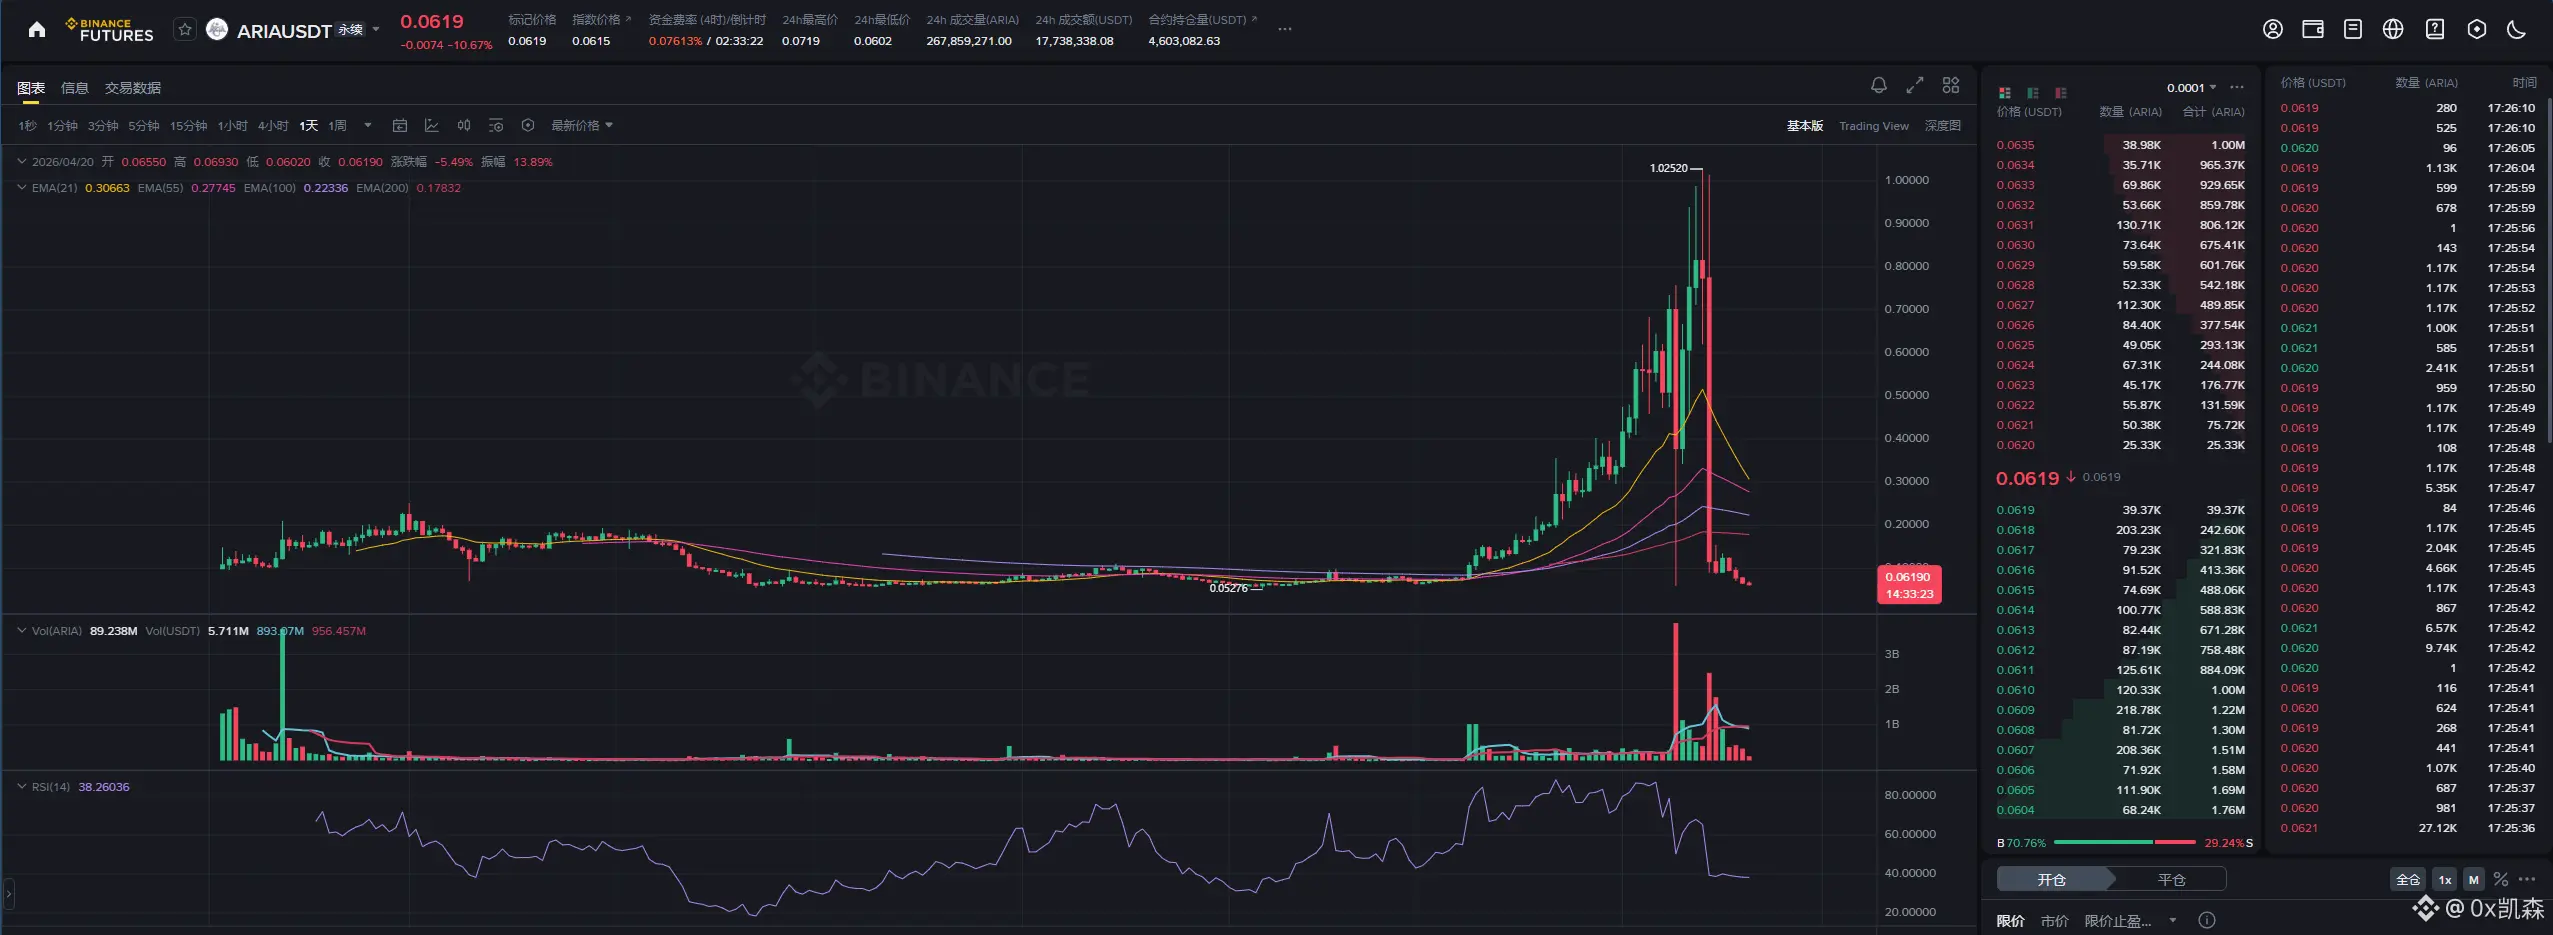This screenshot has width=2553, height=935.
Task: Switch to the 图表 tab
Action: point(31,88)
